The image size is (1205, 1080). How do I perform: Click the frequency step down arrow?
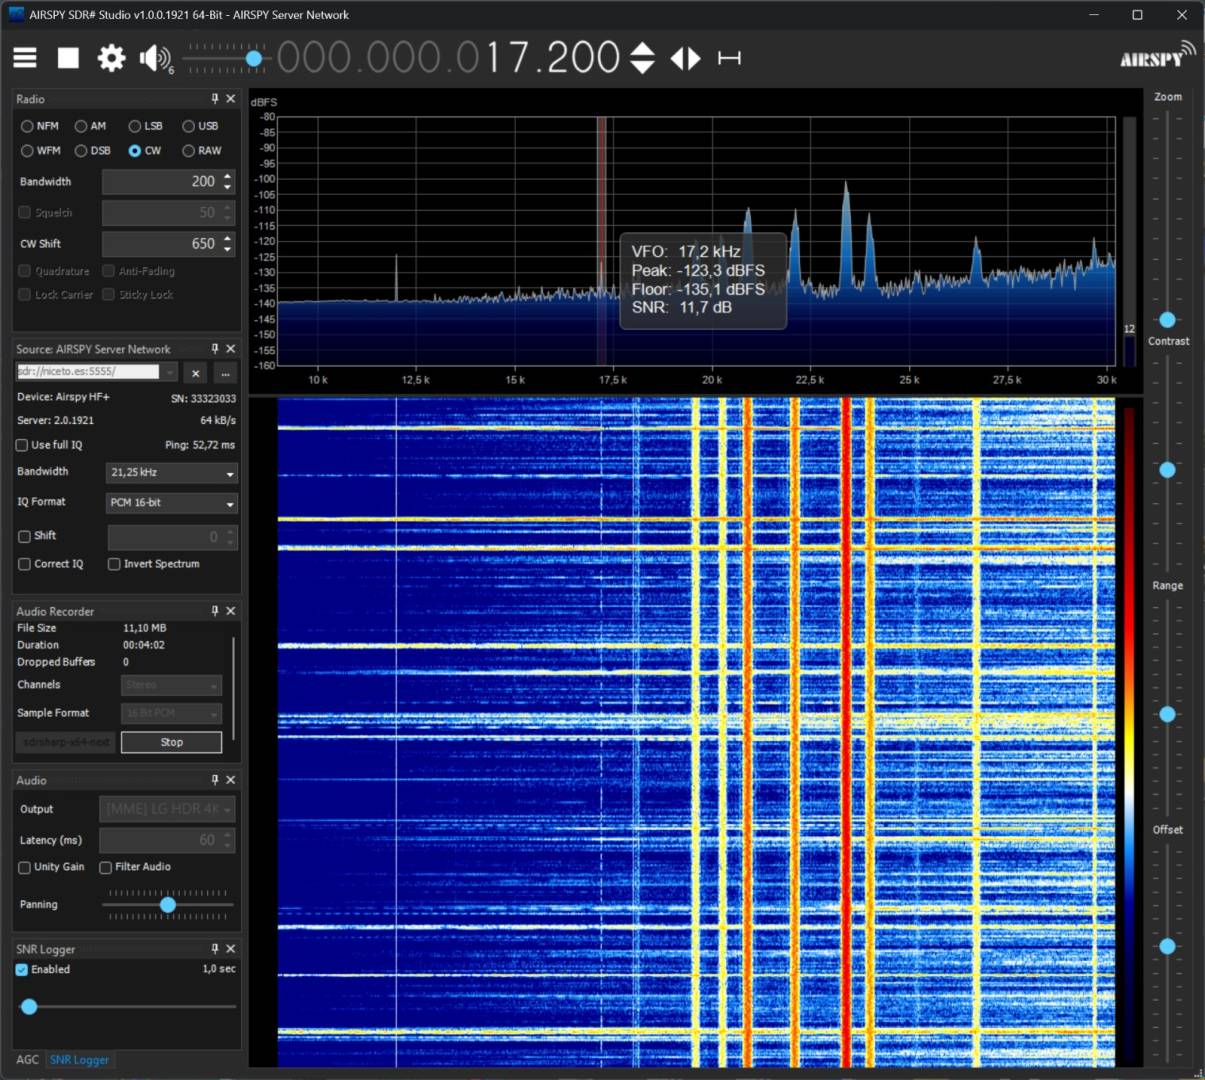coord(642,67)
